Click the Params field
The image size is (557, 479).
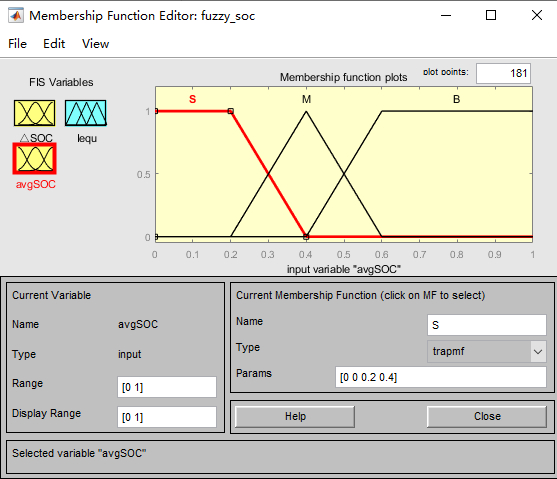[x=441, y=377]
